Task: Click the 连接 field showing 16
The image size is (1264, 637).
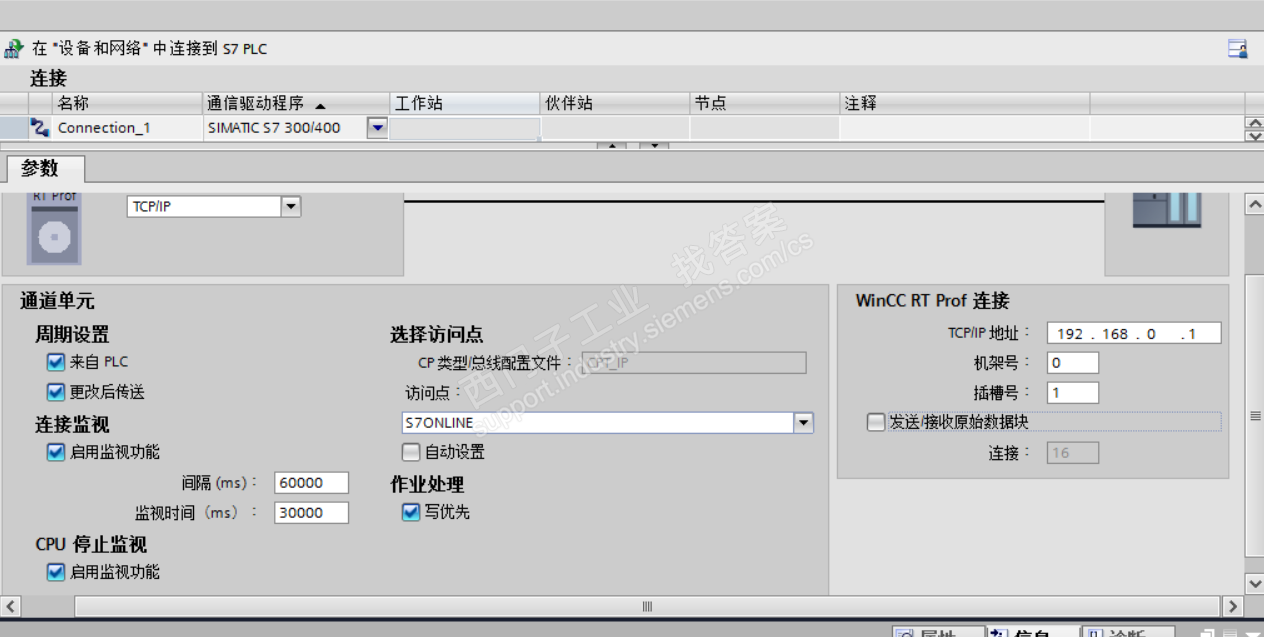Action: [x=1073, y=452]
